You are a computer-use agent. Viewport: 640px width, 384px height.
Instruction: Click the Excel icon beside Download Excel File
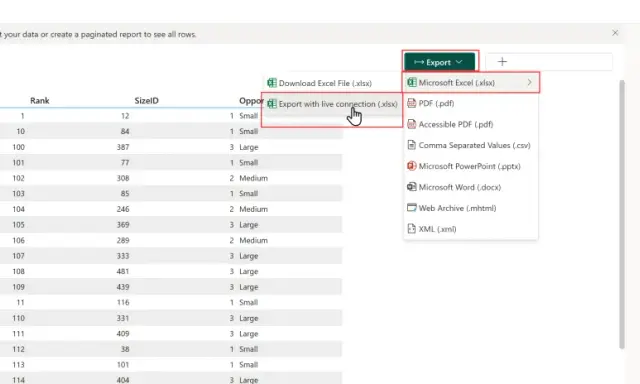point(271,83)
